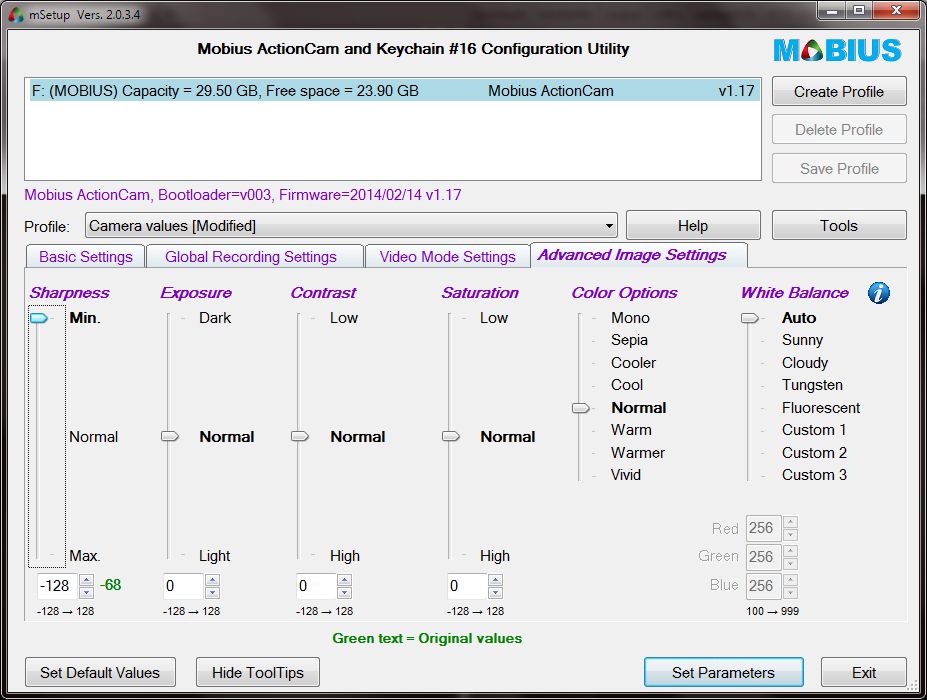Select Custom 1 white balance
The width and height of the screenshot is (927, 700).
(813, 430)
